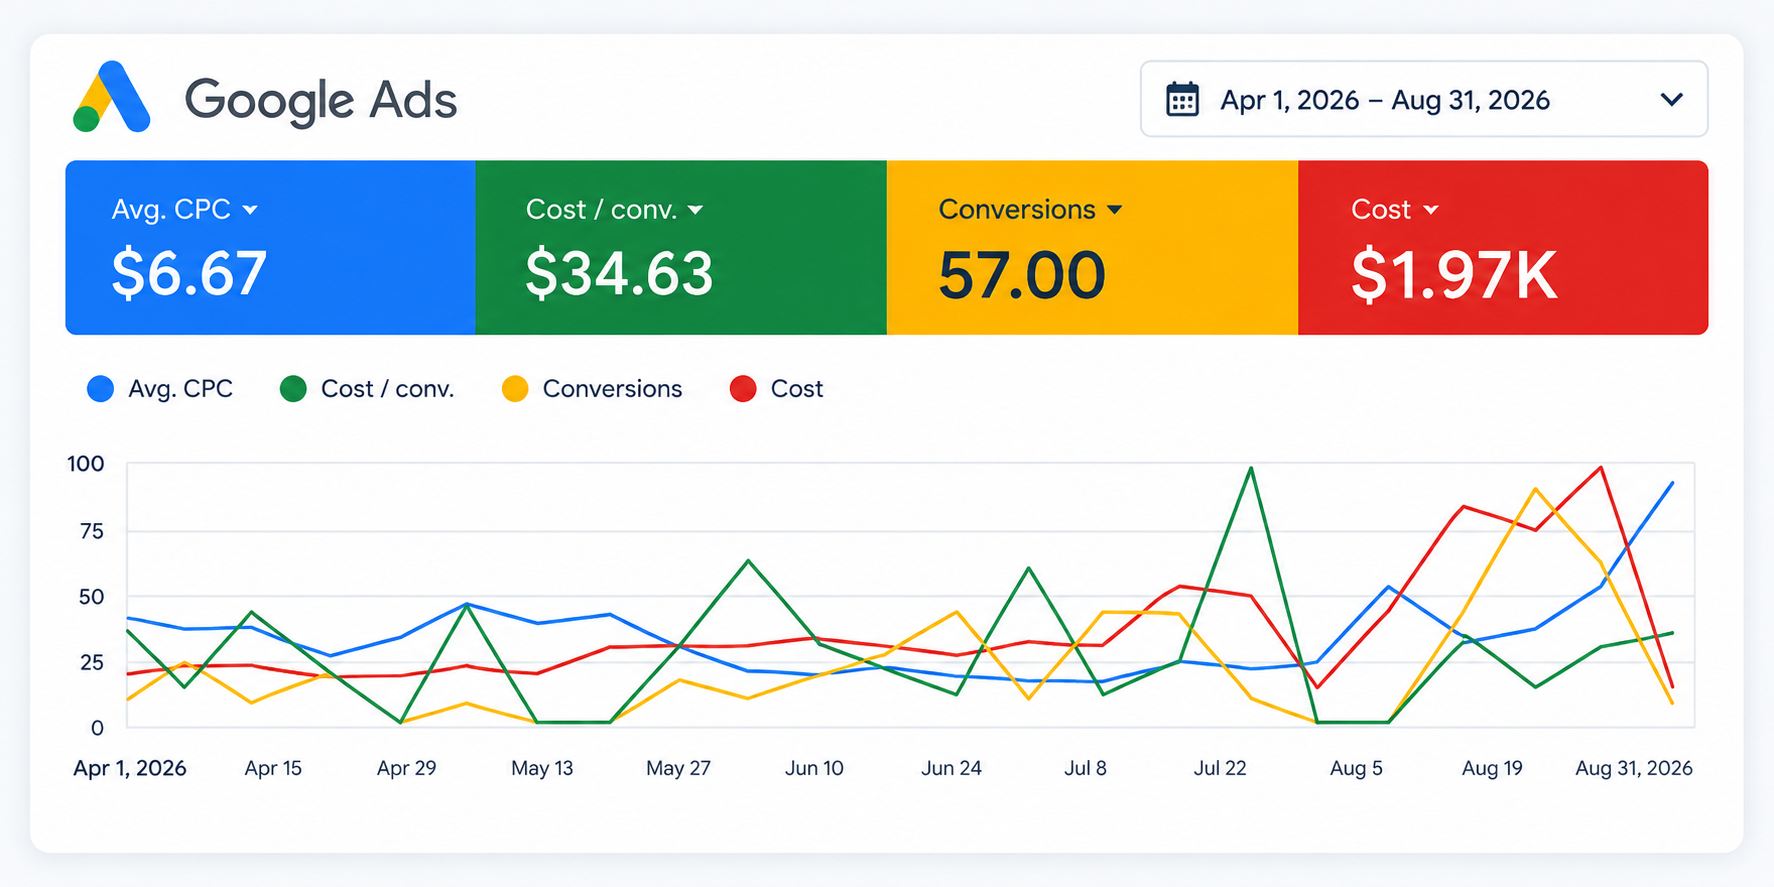
Task: Click the calendar icon in date picker
Action: (1182, 99)
